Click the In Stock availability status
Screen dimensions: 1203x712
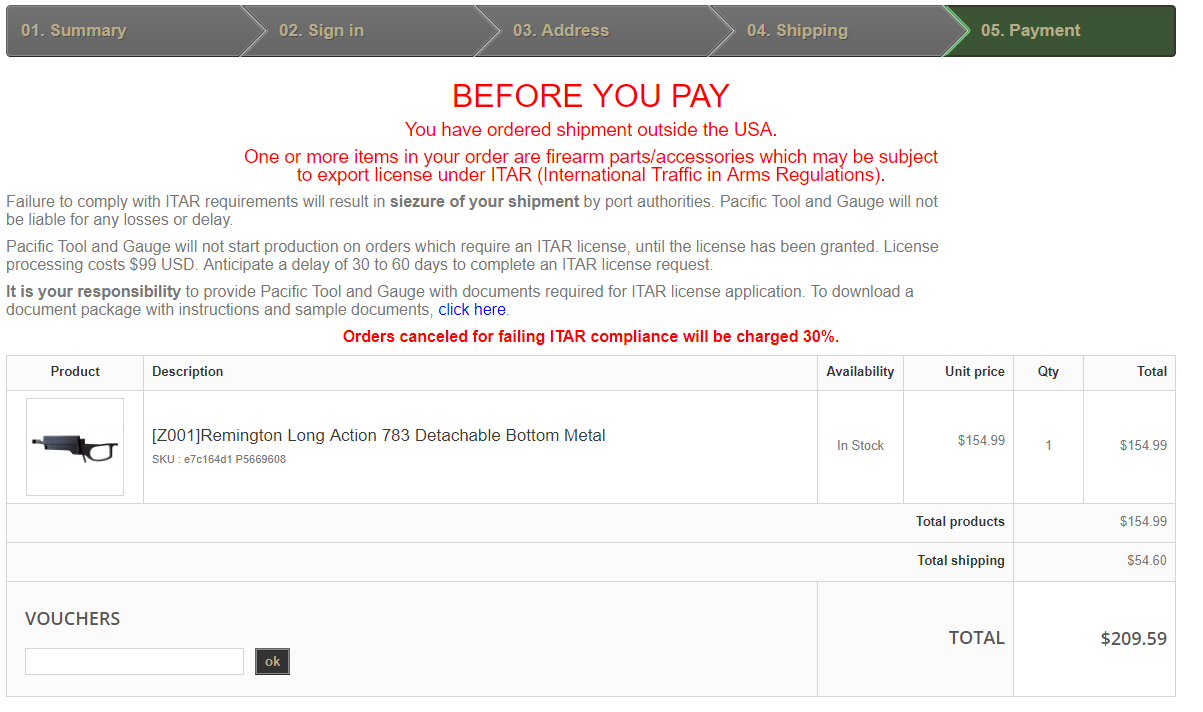(x=860, y=446)
